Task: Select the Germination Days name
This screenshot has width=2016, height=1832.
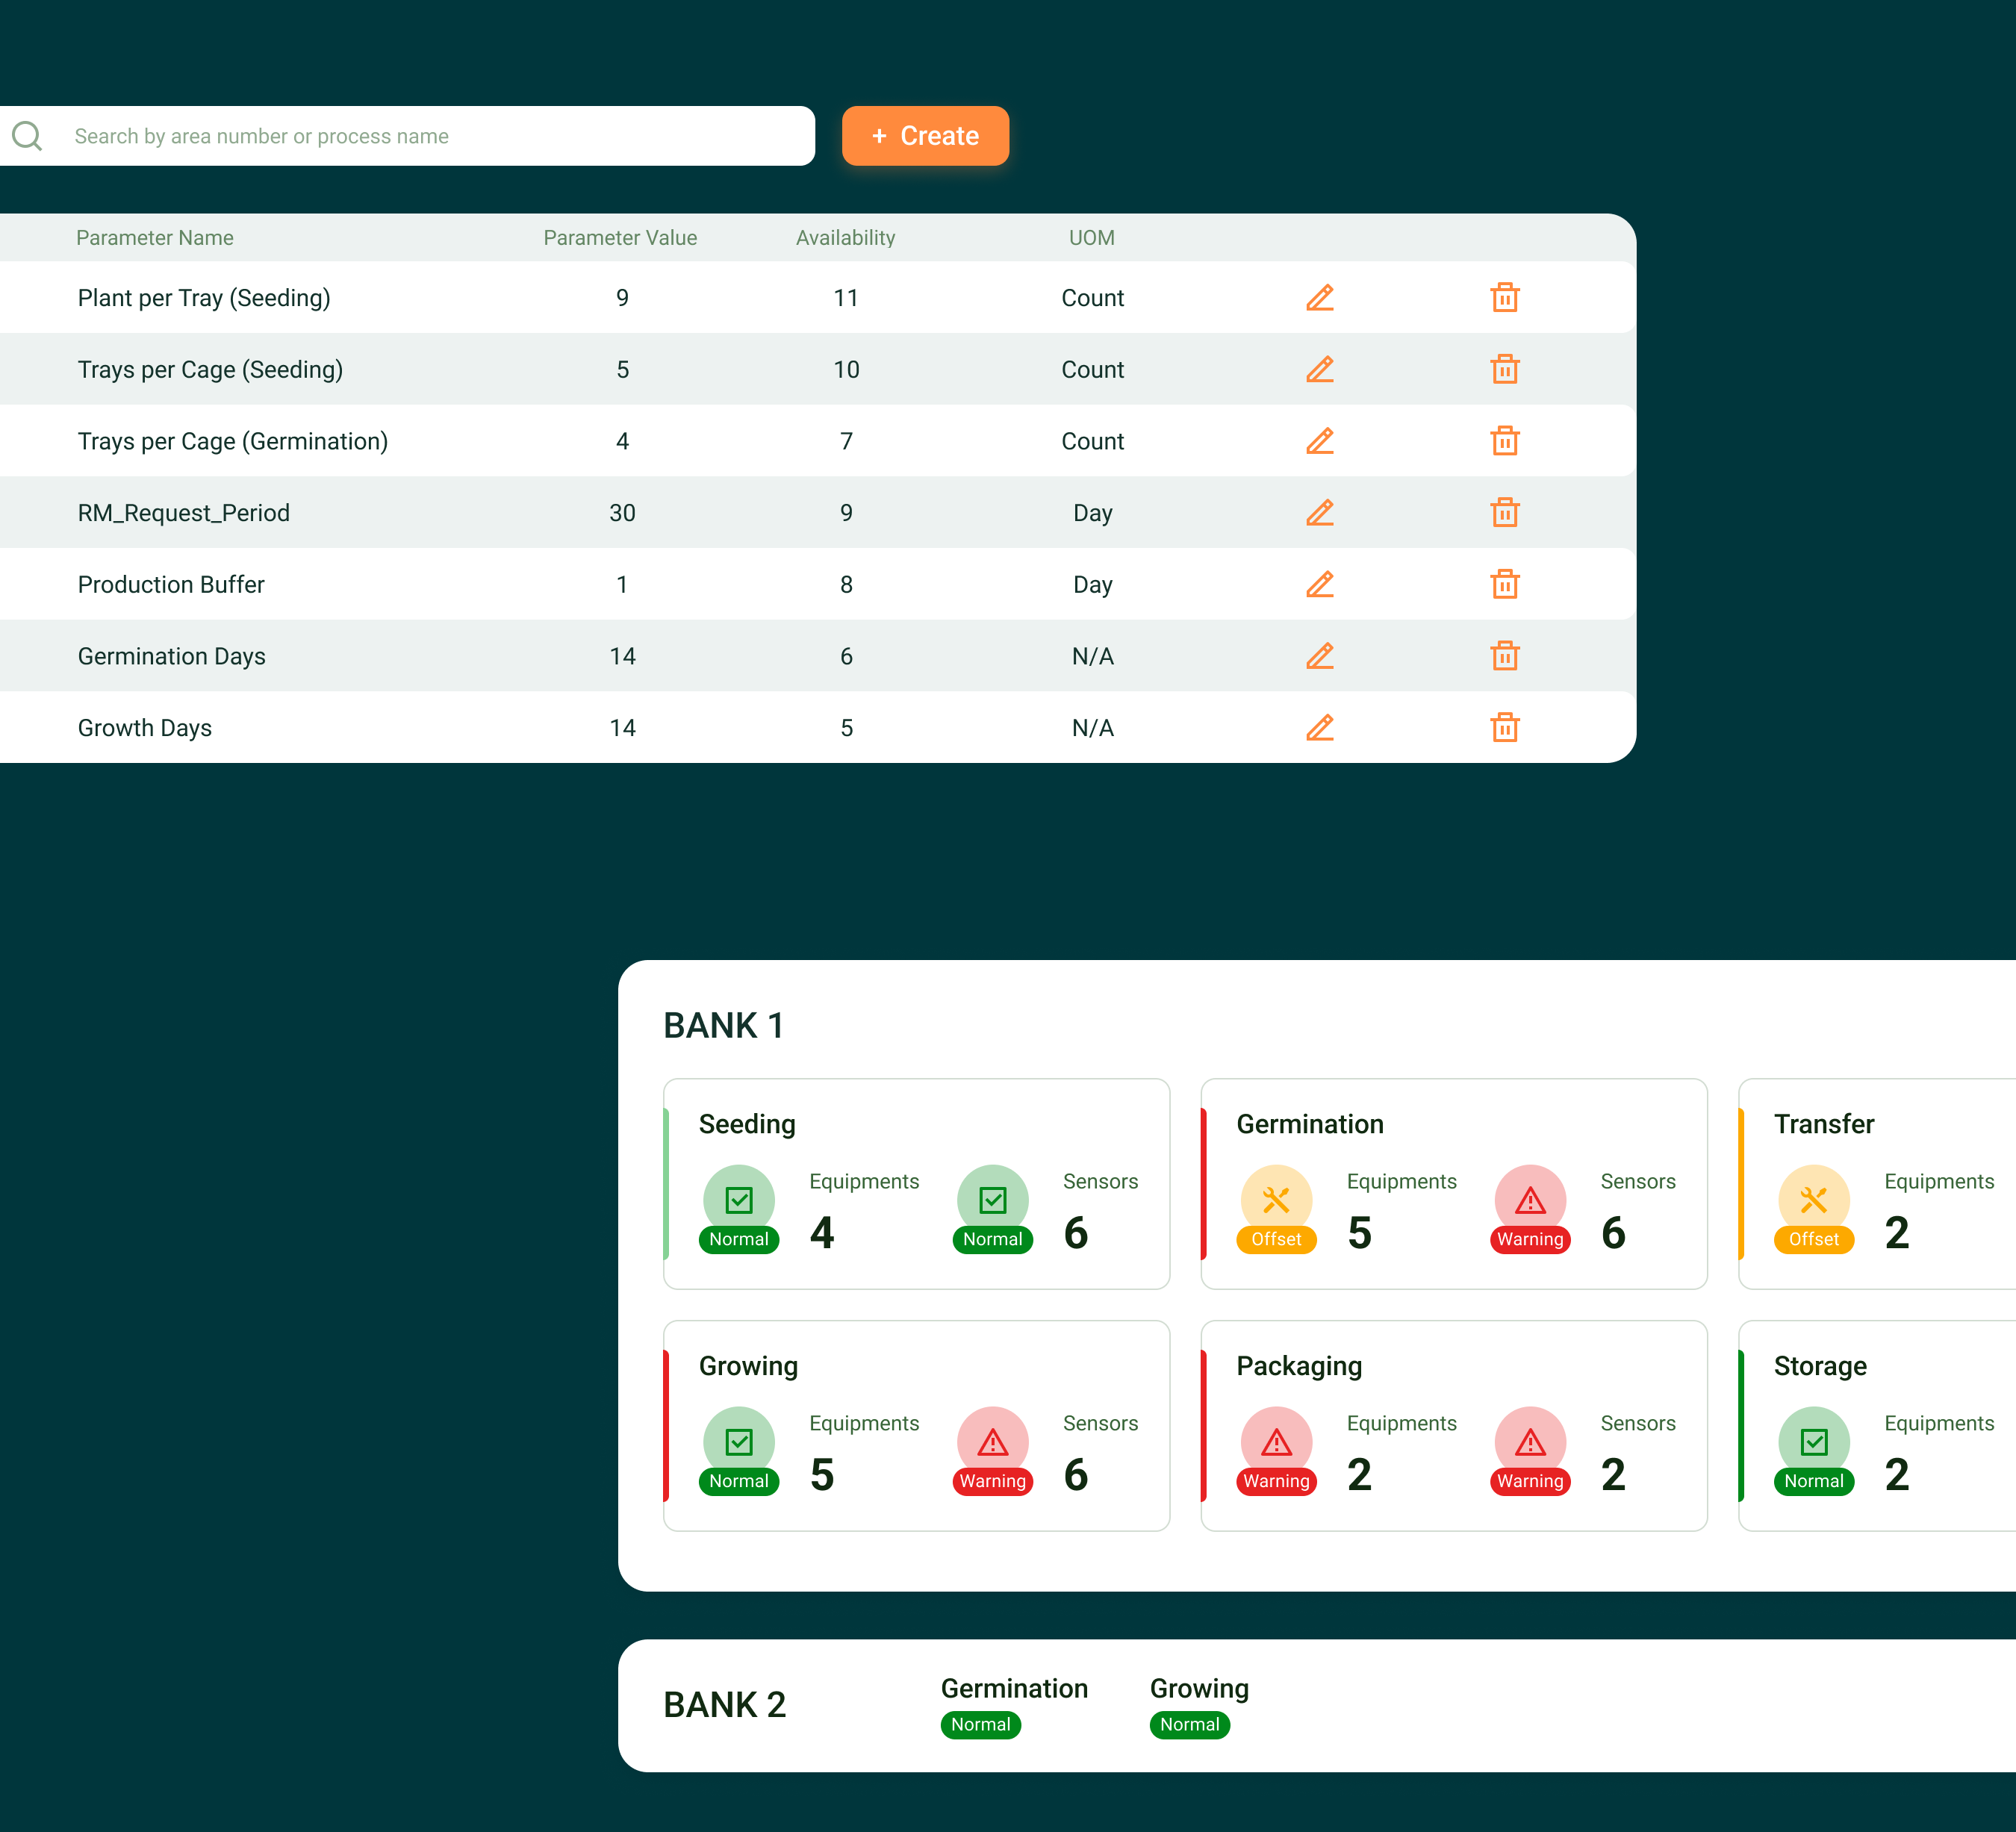Action: click(x=172, y=656)
